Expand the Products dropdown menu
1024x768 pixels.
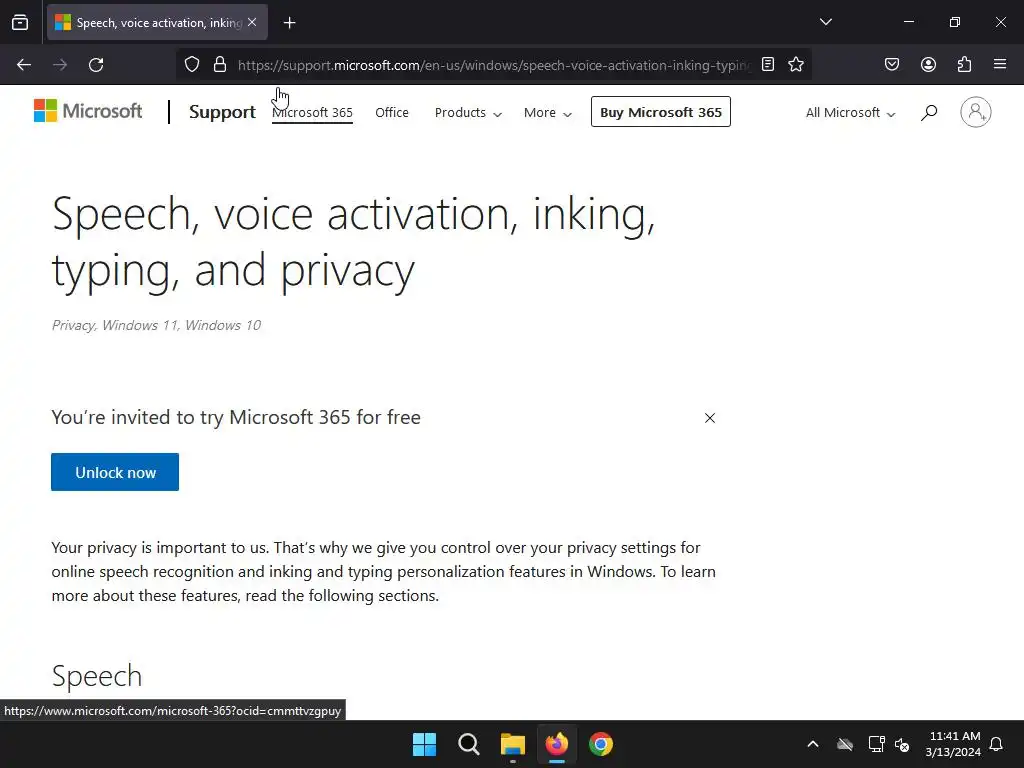tap(468, 113)
